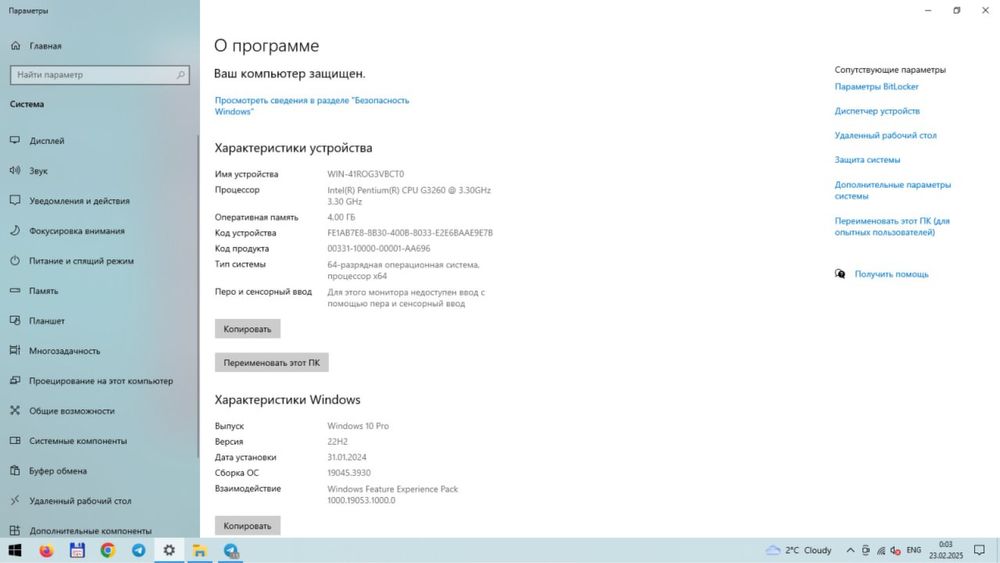Image resolution: width=1000 pixels, height=563 pixels.
Task: Open the Удаленный рабочий стол link on right
Action: point(886,135)
